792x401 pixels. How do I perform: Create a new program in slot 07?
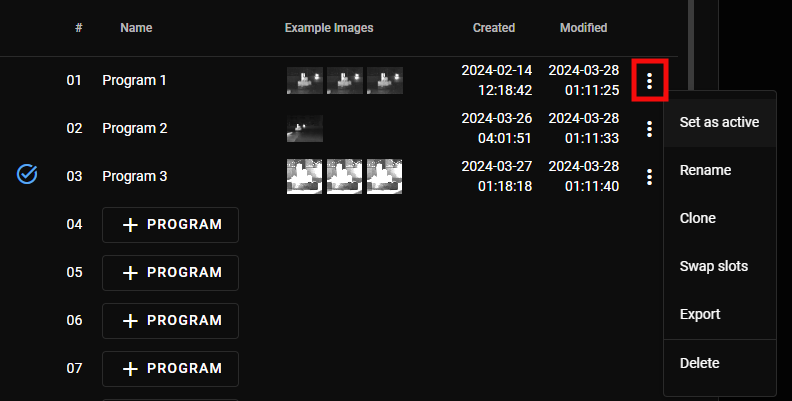(170, 369)
